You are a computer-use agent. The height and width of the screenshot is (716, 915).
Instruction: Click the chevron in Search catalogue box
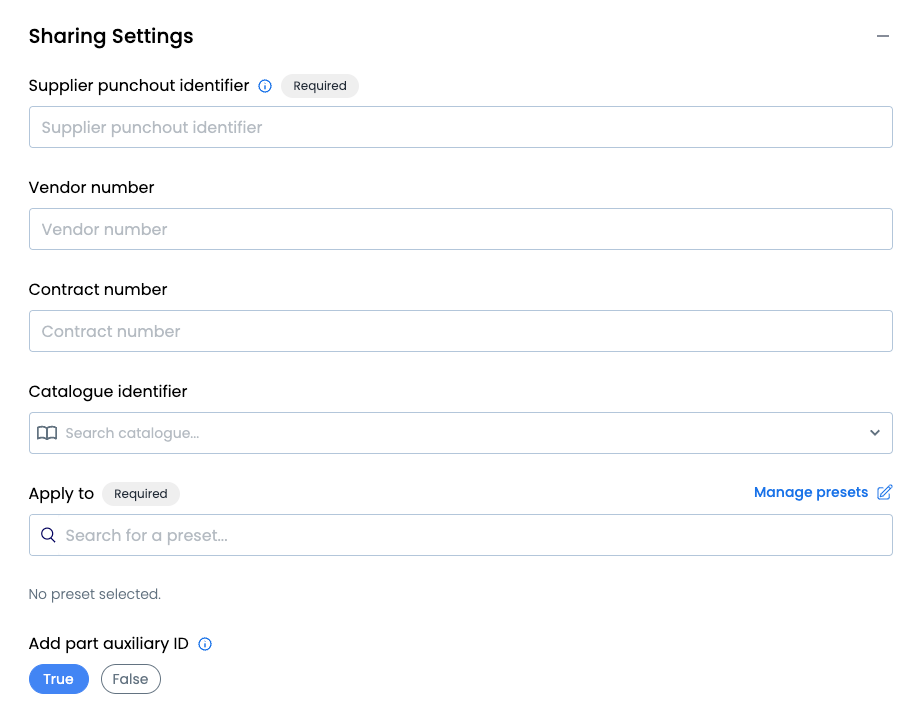coord(875,433)
